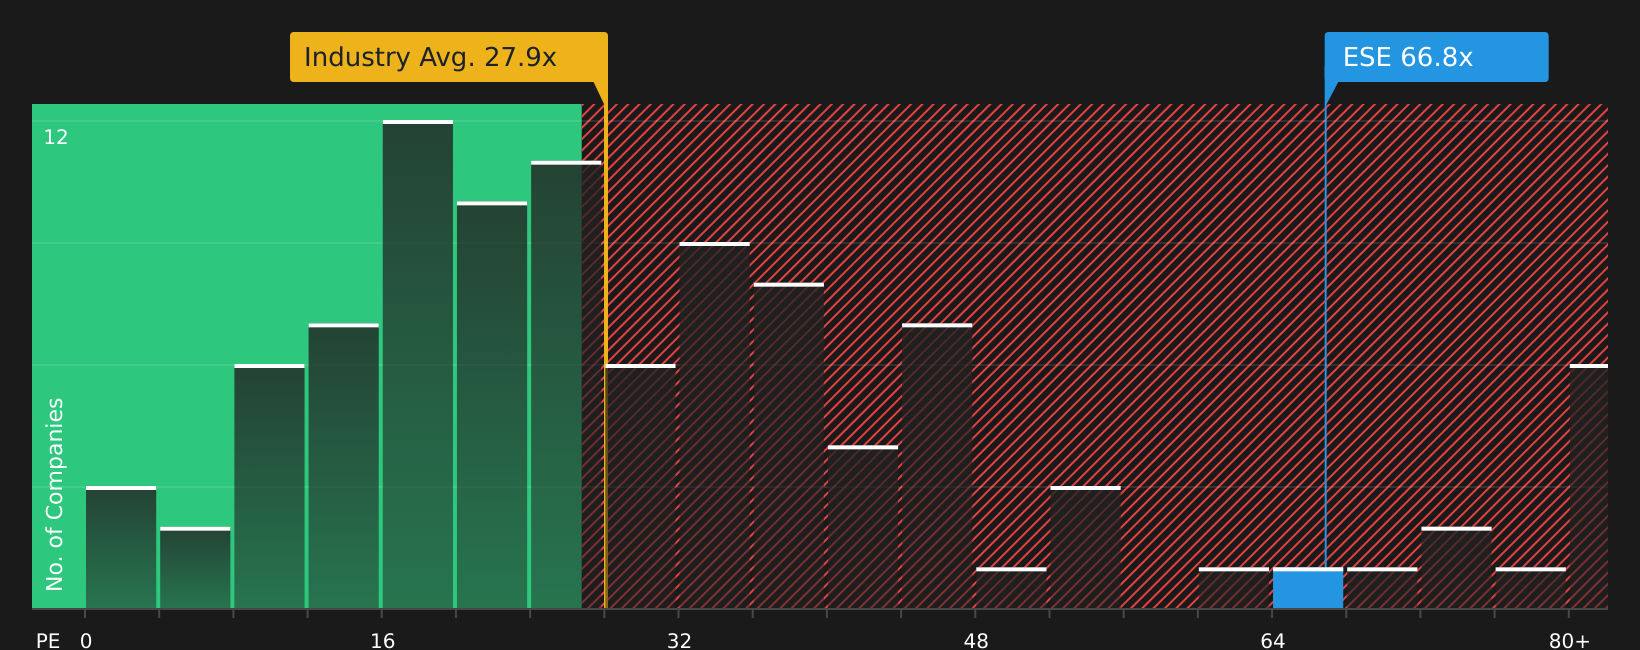Select the bar for PE 20 to 24
Screen dimensions: 1640x650
(x=492, y=405)
